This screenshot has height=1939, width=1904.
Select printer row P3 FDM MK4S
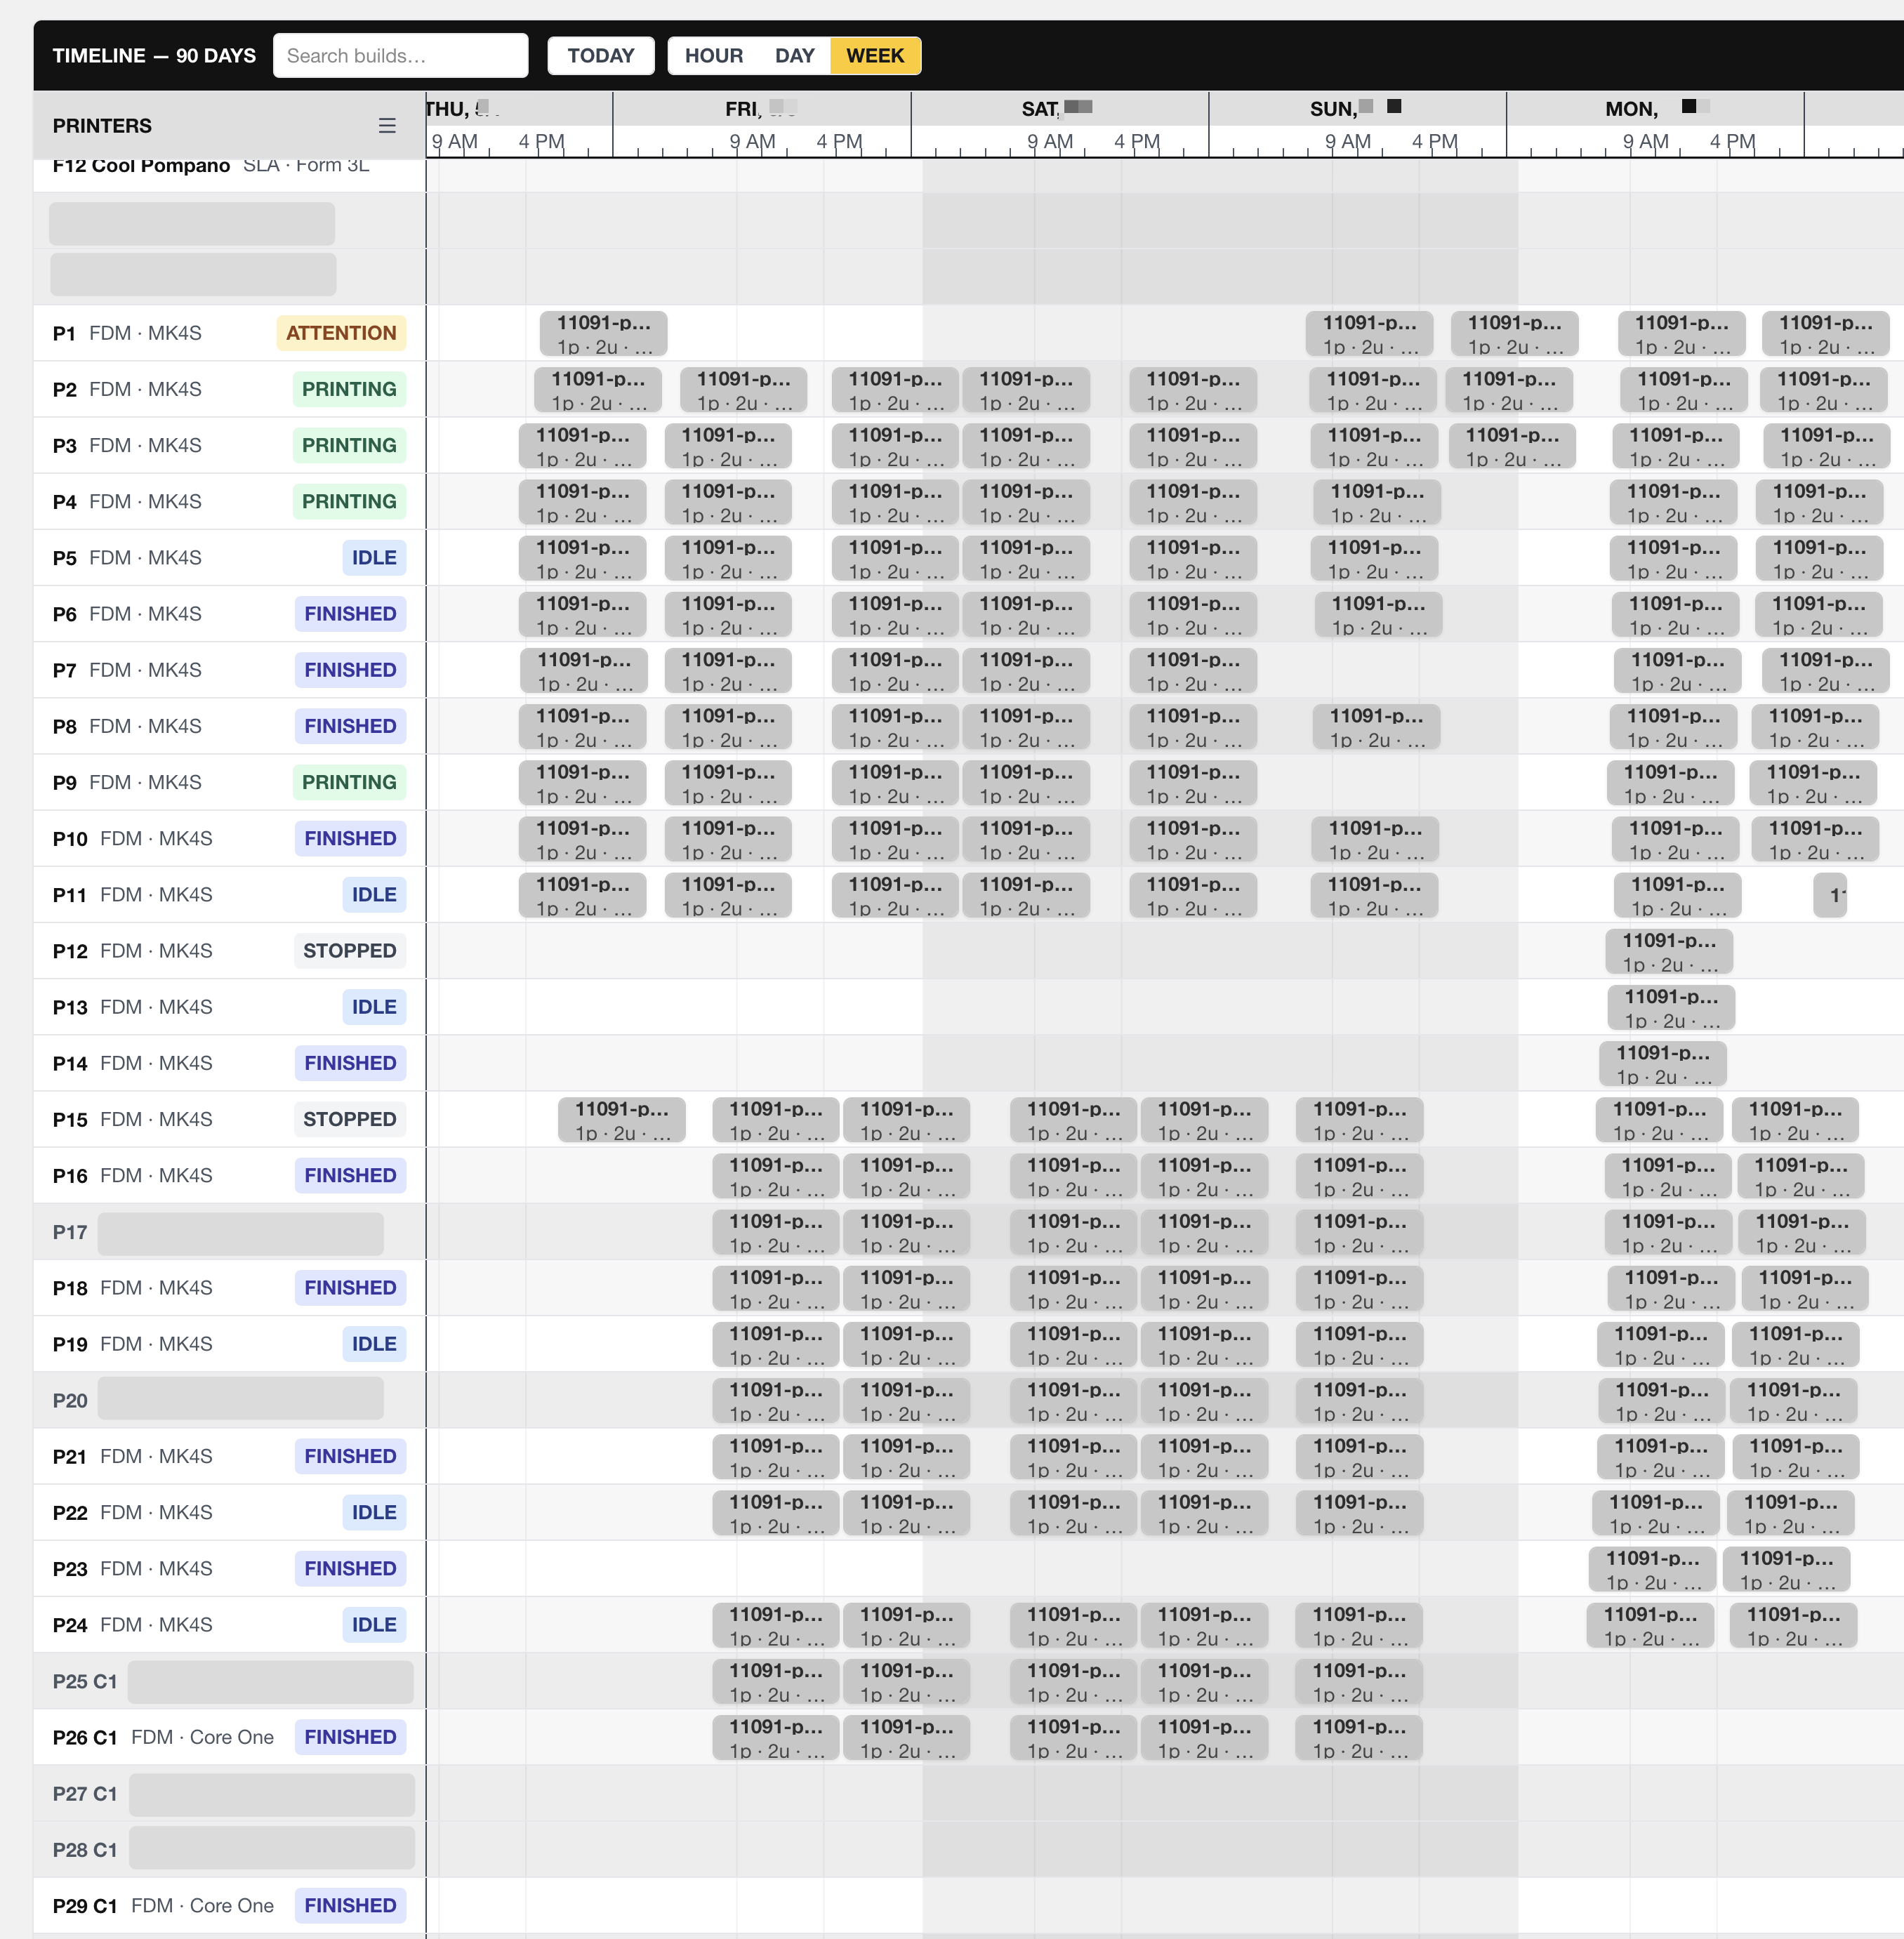click(229, 445)
